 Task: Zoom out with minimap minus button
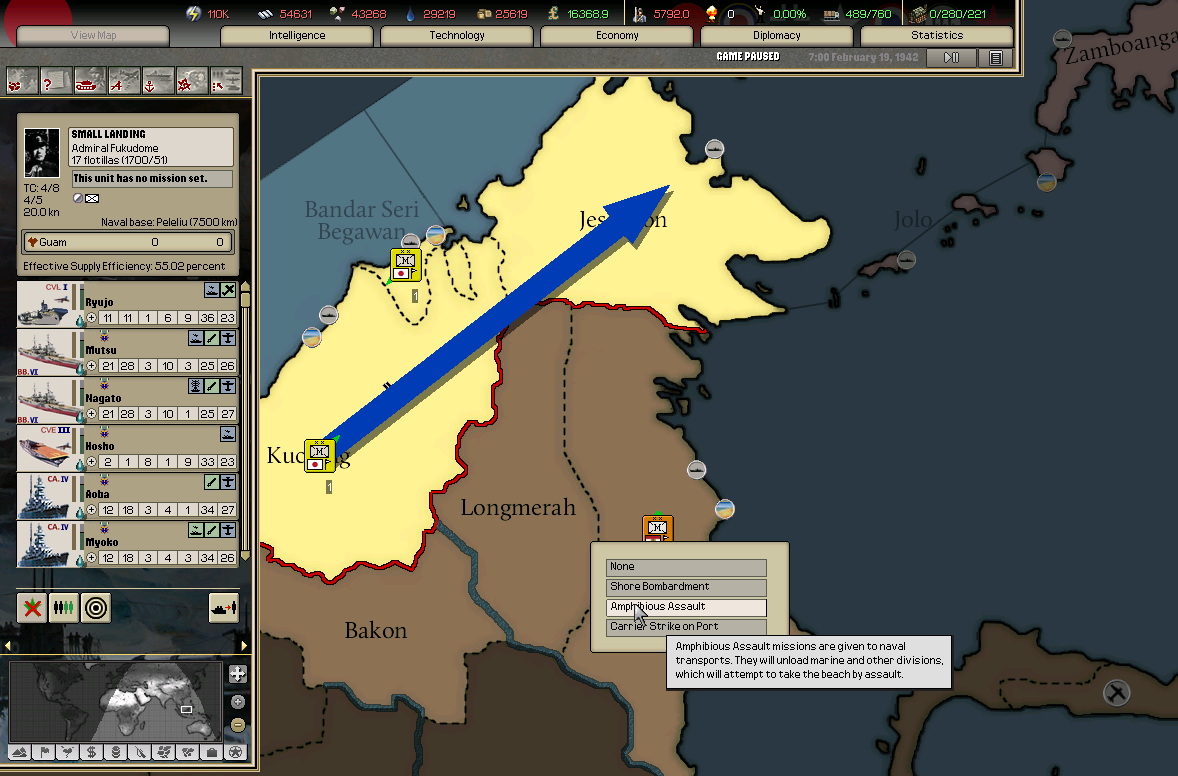point(237,724)
